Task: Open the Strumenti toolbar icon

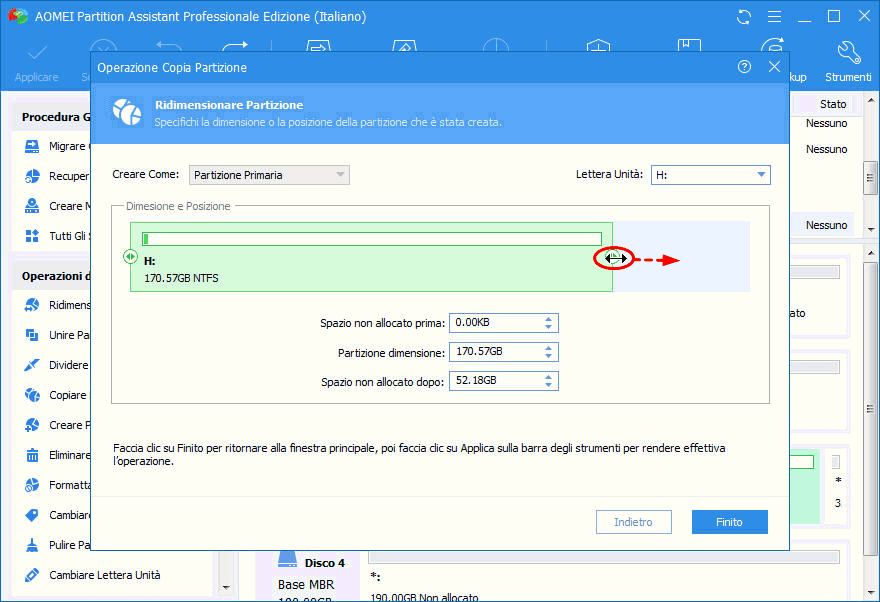Action: click(x=849, y=53)
